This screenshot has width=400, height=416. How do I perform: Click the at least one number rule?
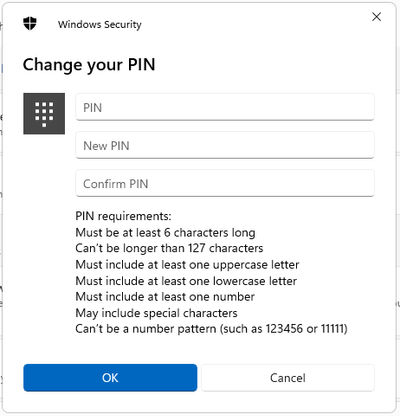pos(165,297)
